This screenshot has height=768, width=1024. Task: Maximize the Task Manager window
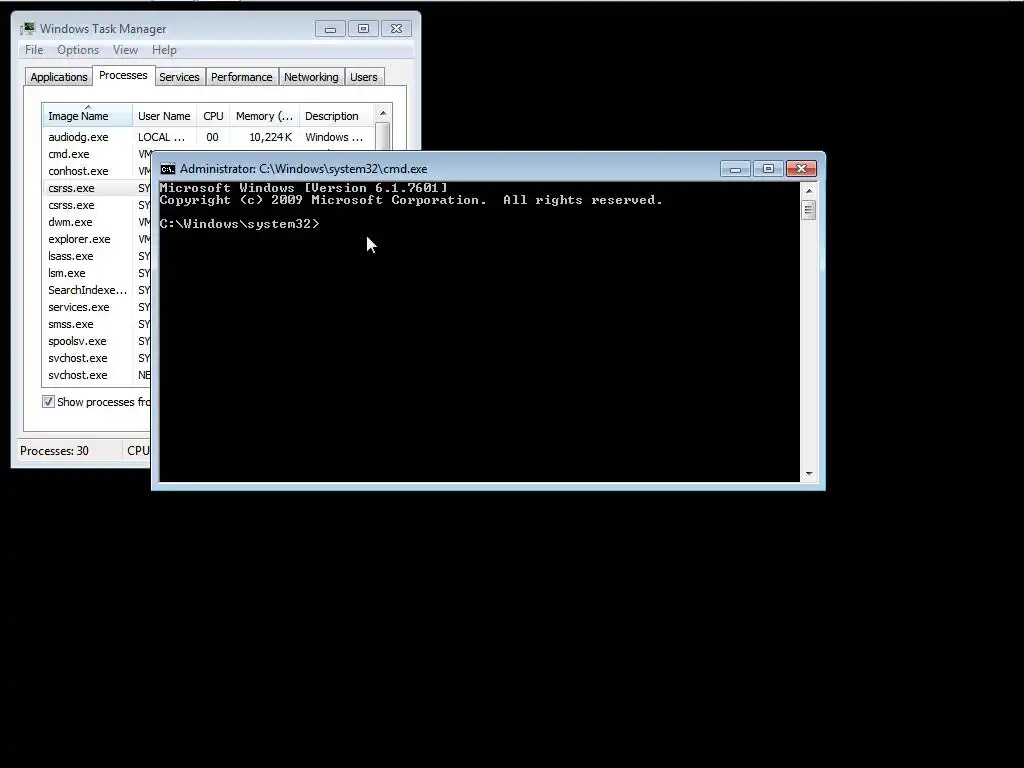(363, 29)
